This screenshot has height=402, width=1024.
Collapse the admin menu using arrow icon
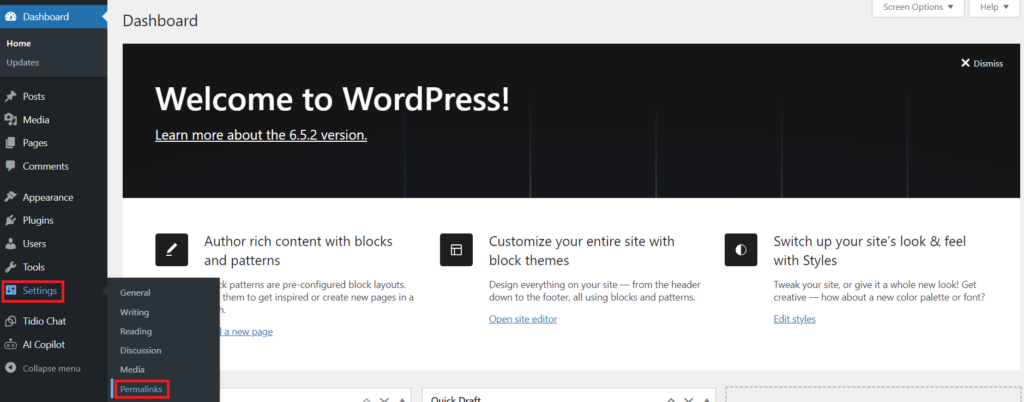(10, 368)
